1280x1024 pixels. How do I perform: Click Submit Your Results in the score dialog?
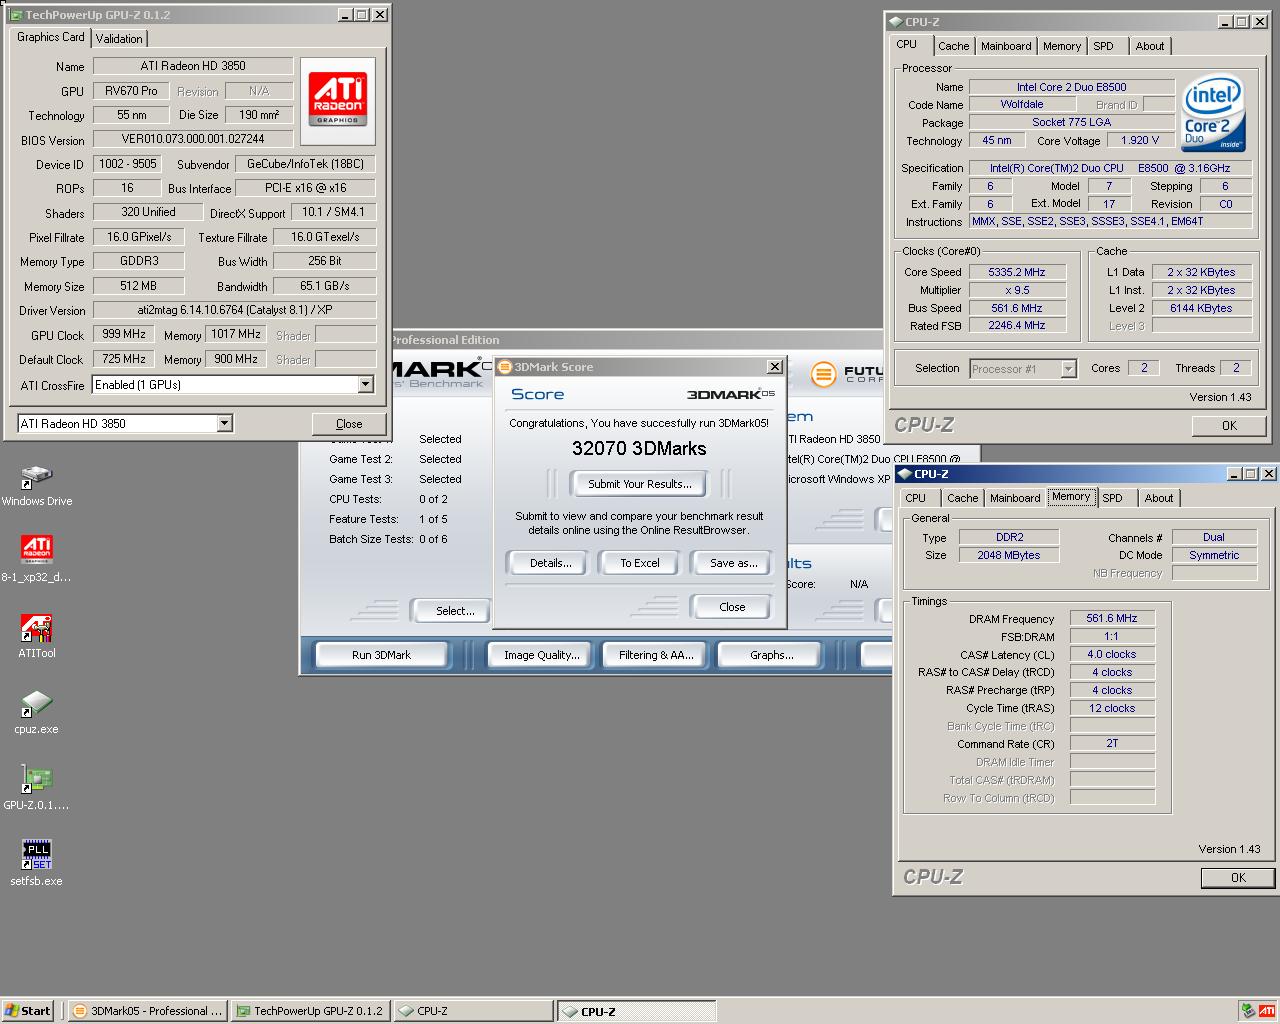point(639,484)
